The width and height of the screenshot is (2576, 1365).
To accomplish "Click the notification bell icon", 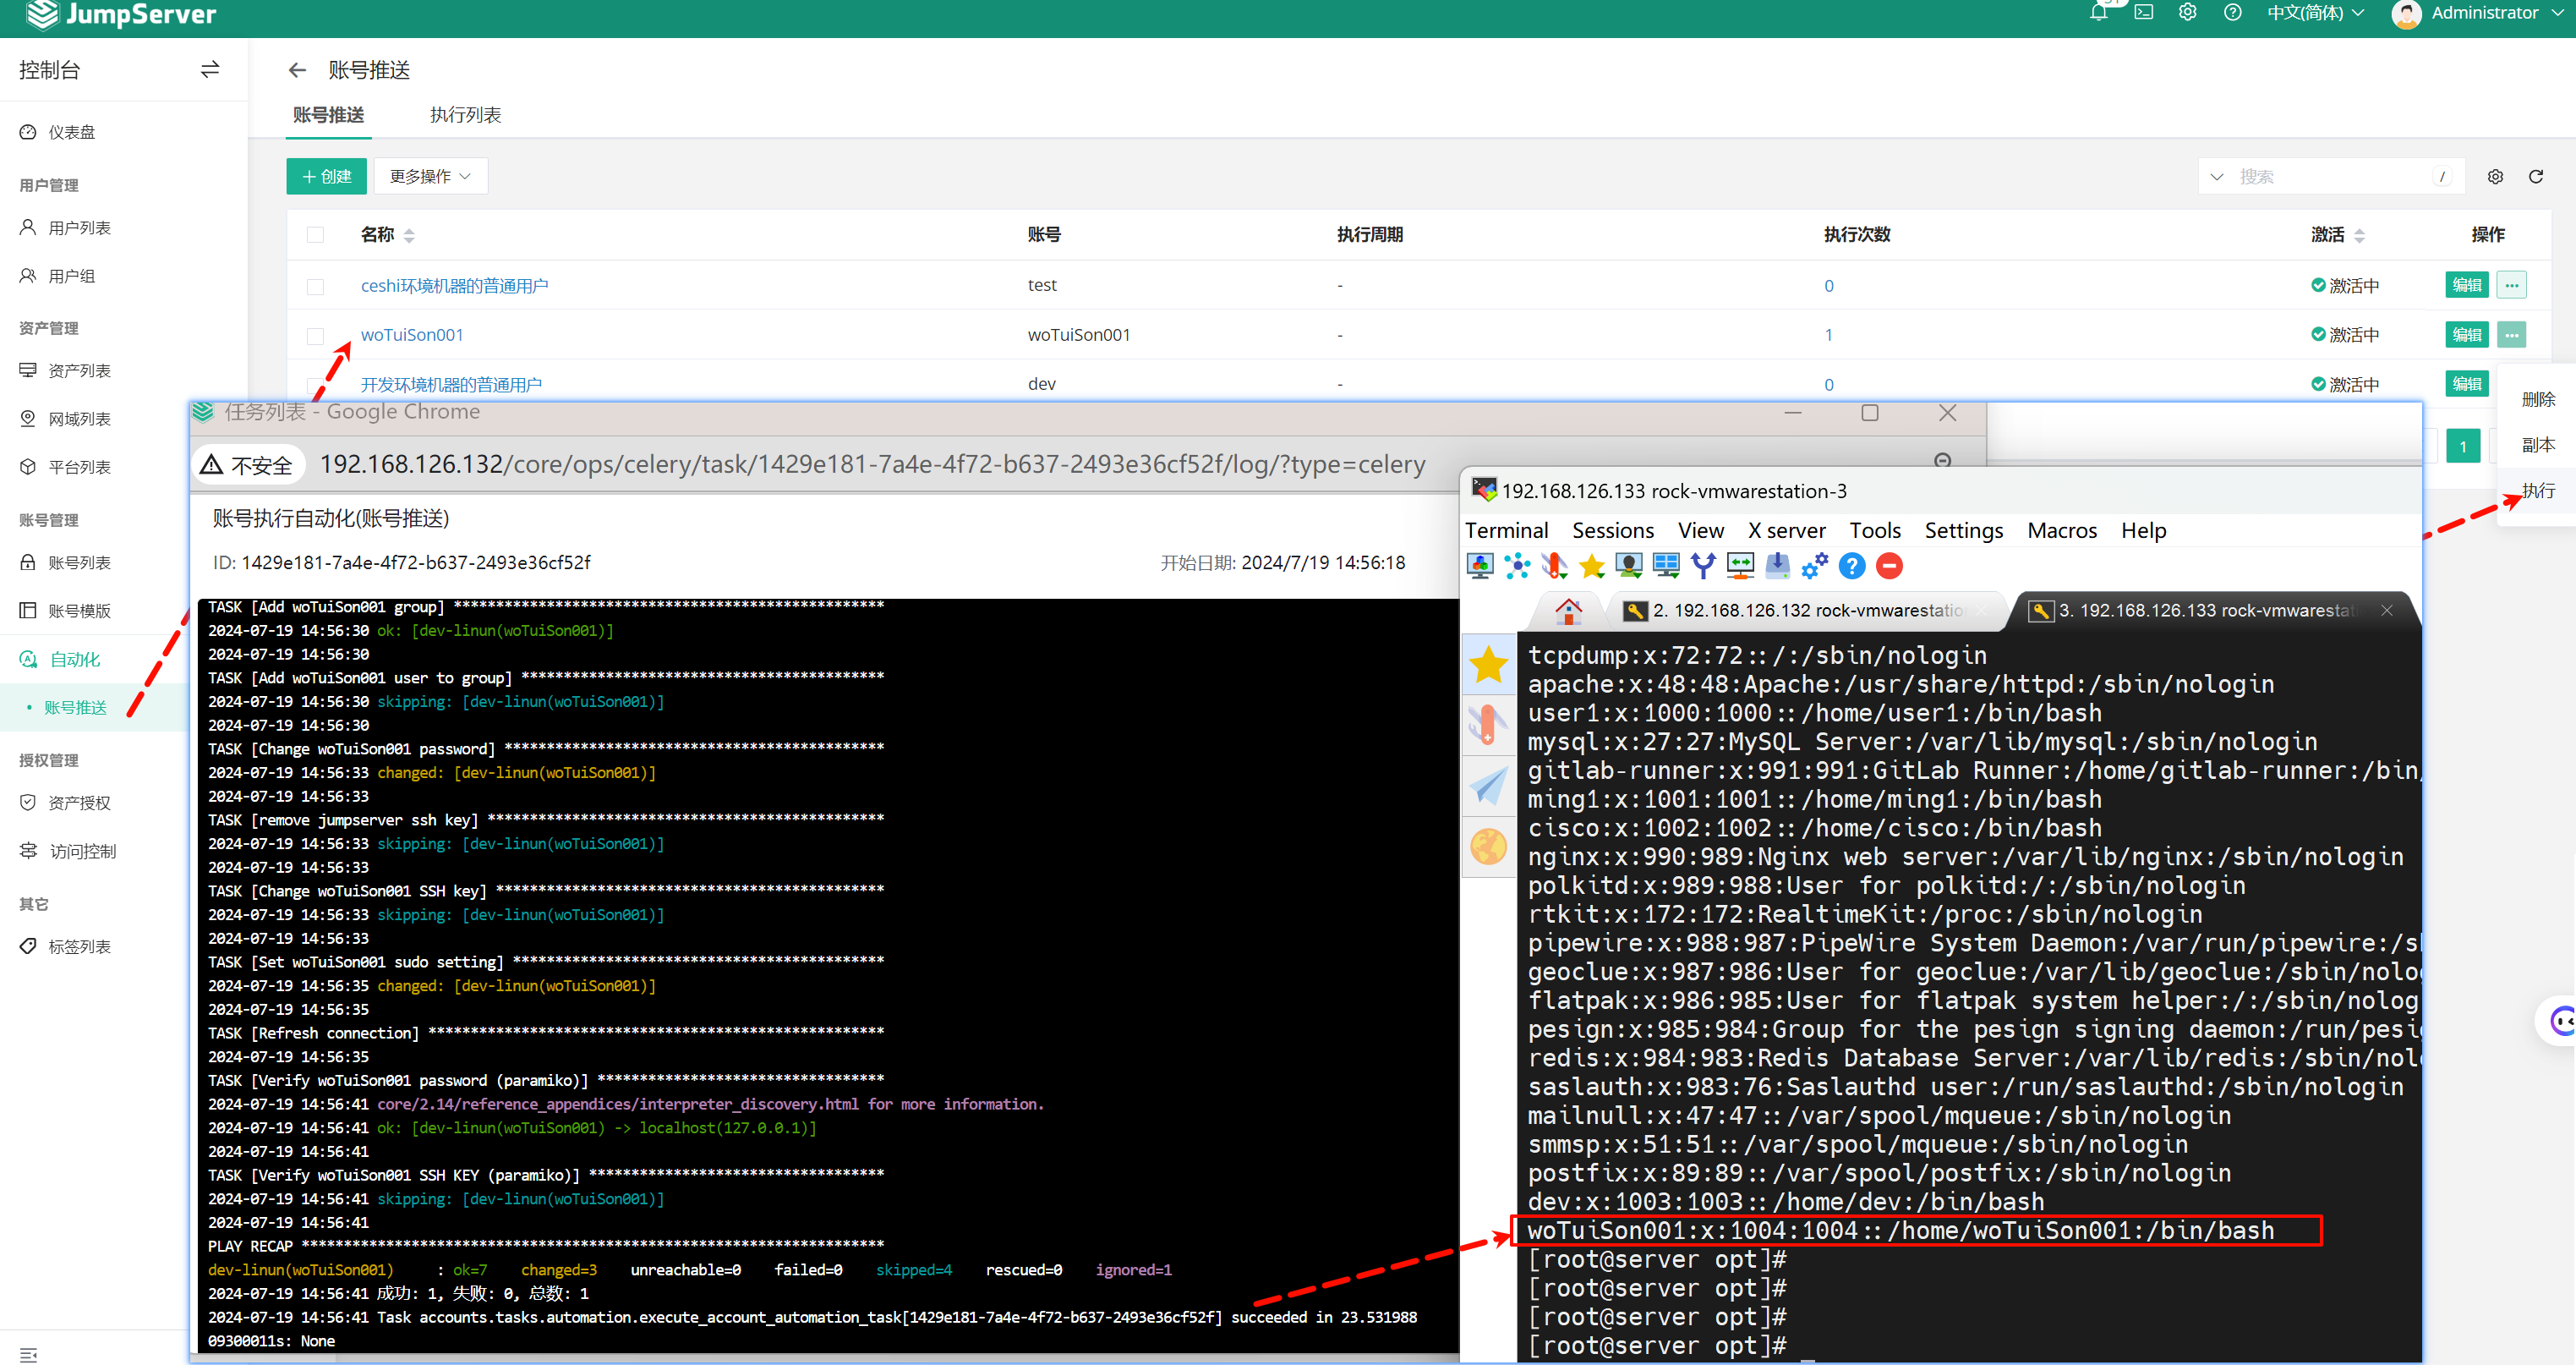I will (x=2098, y=13).
